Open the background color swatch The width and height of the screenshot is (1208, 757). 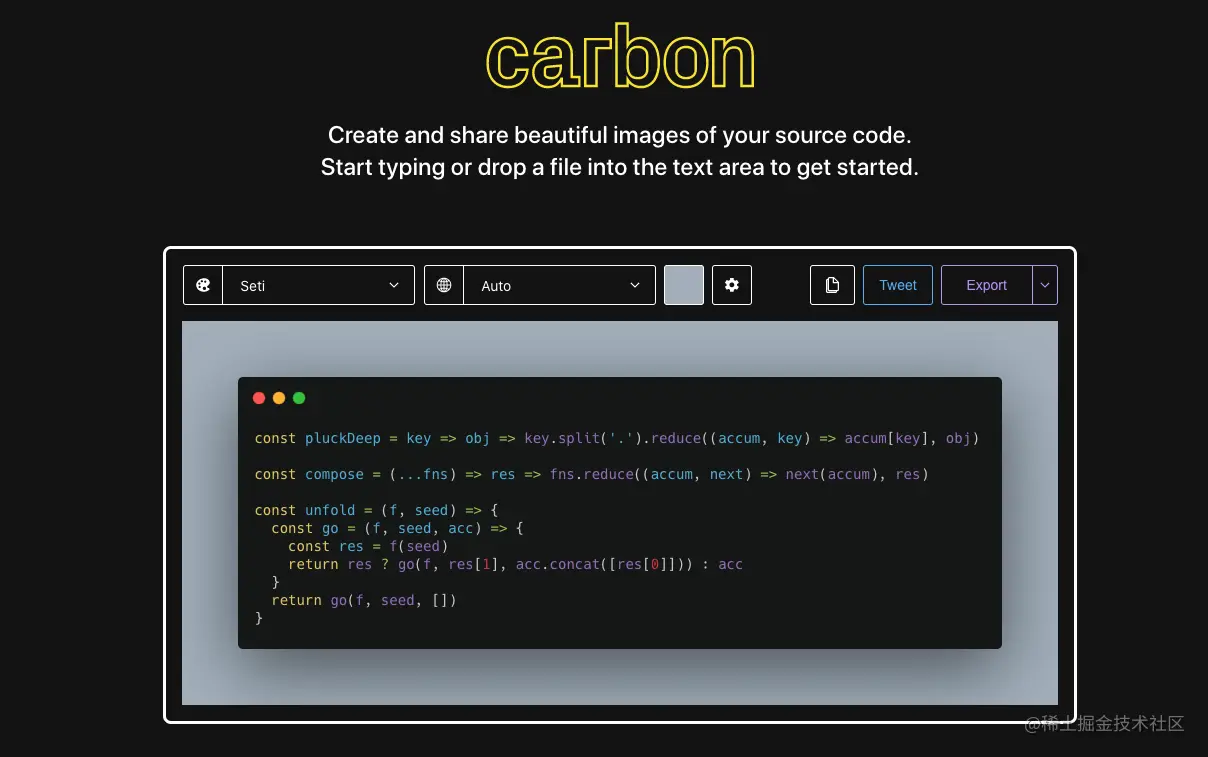click(x=684, y=285)
